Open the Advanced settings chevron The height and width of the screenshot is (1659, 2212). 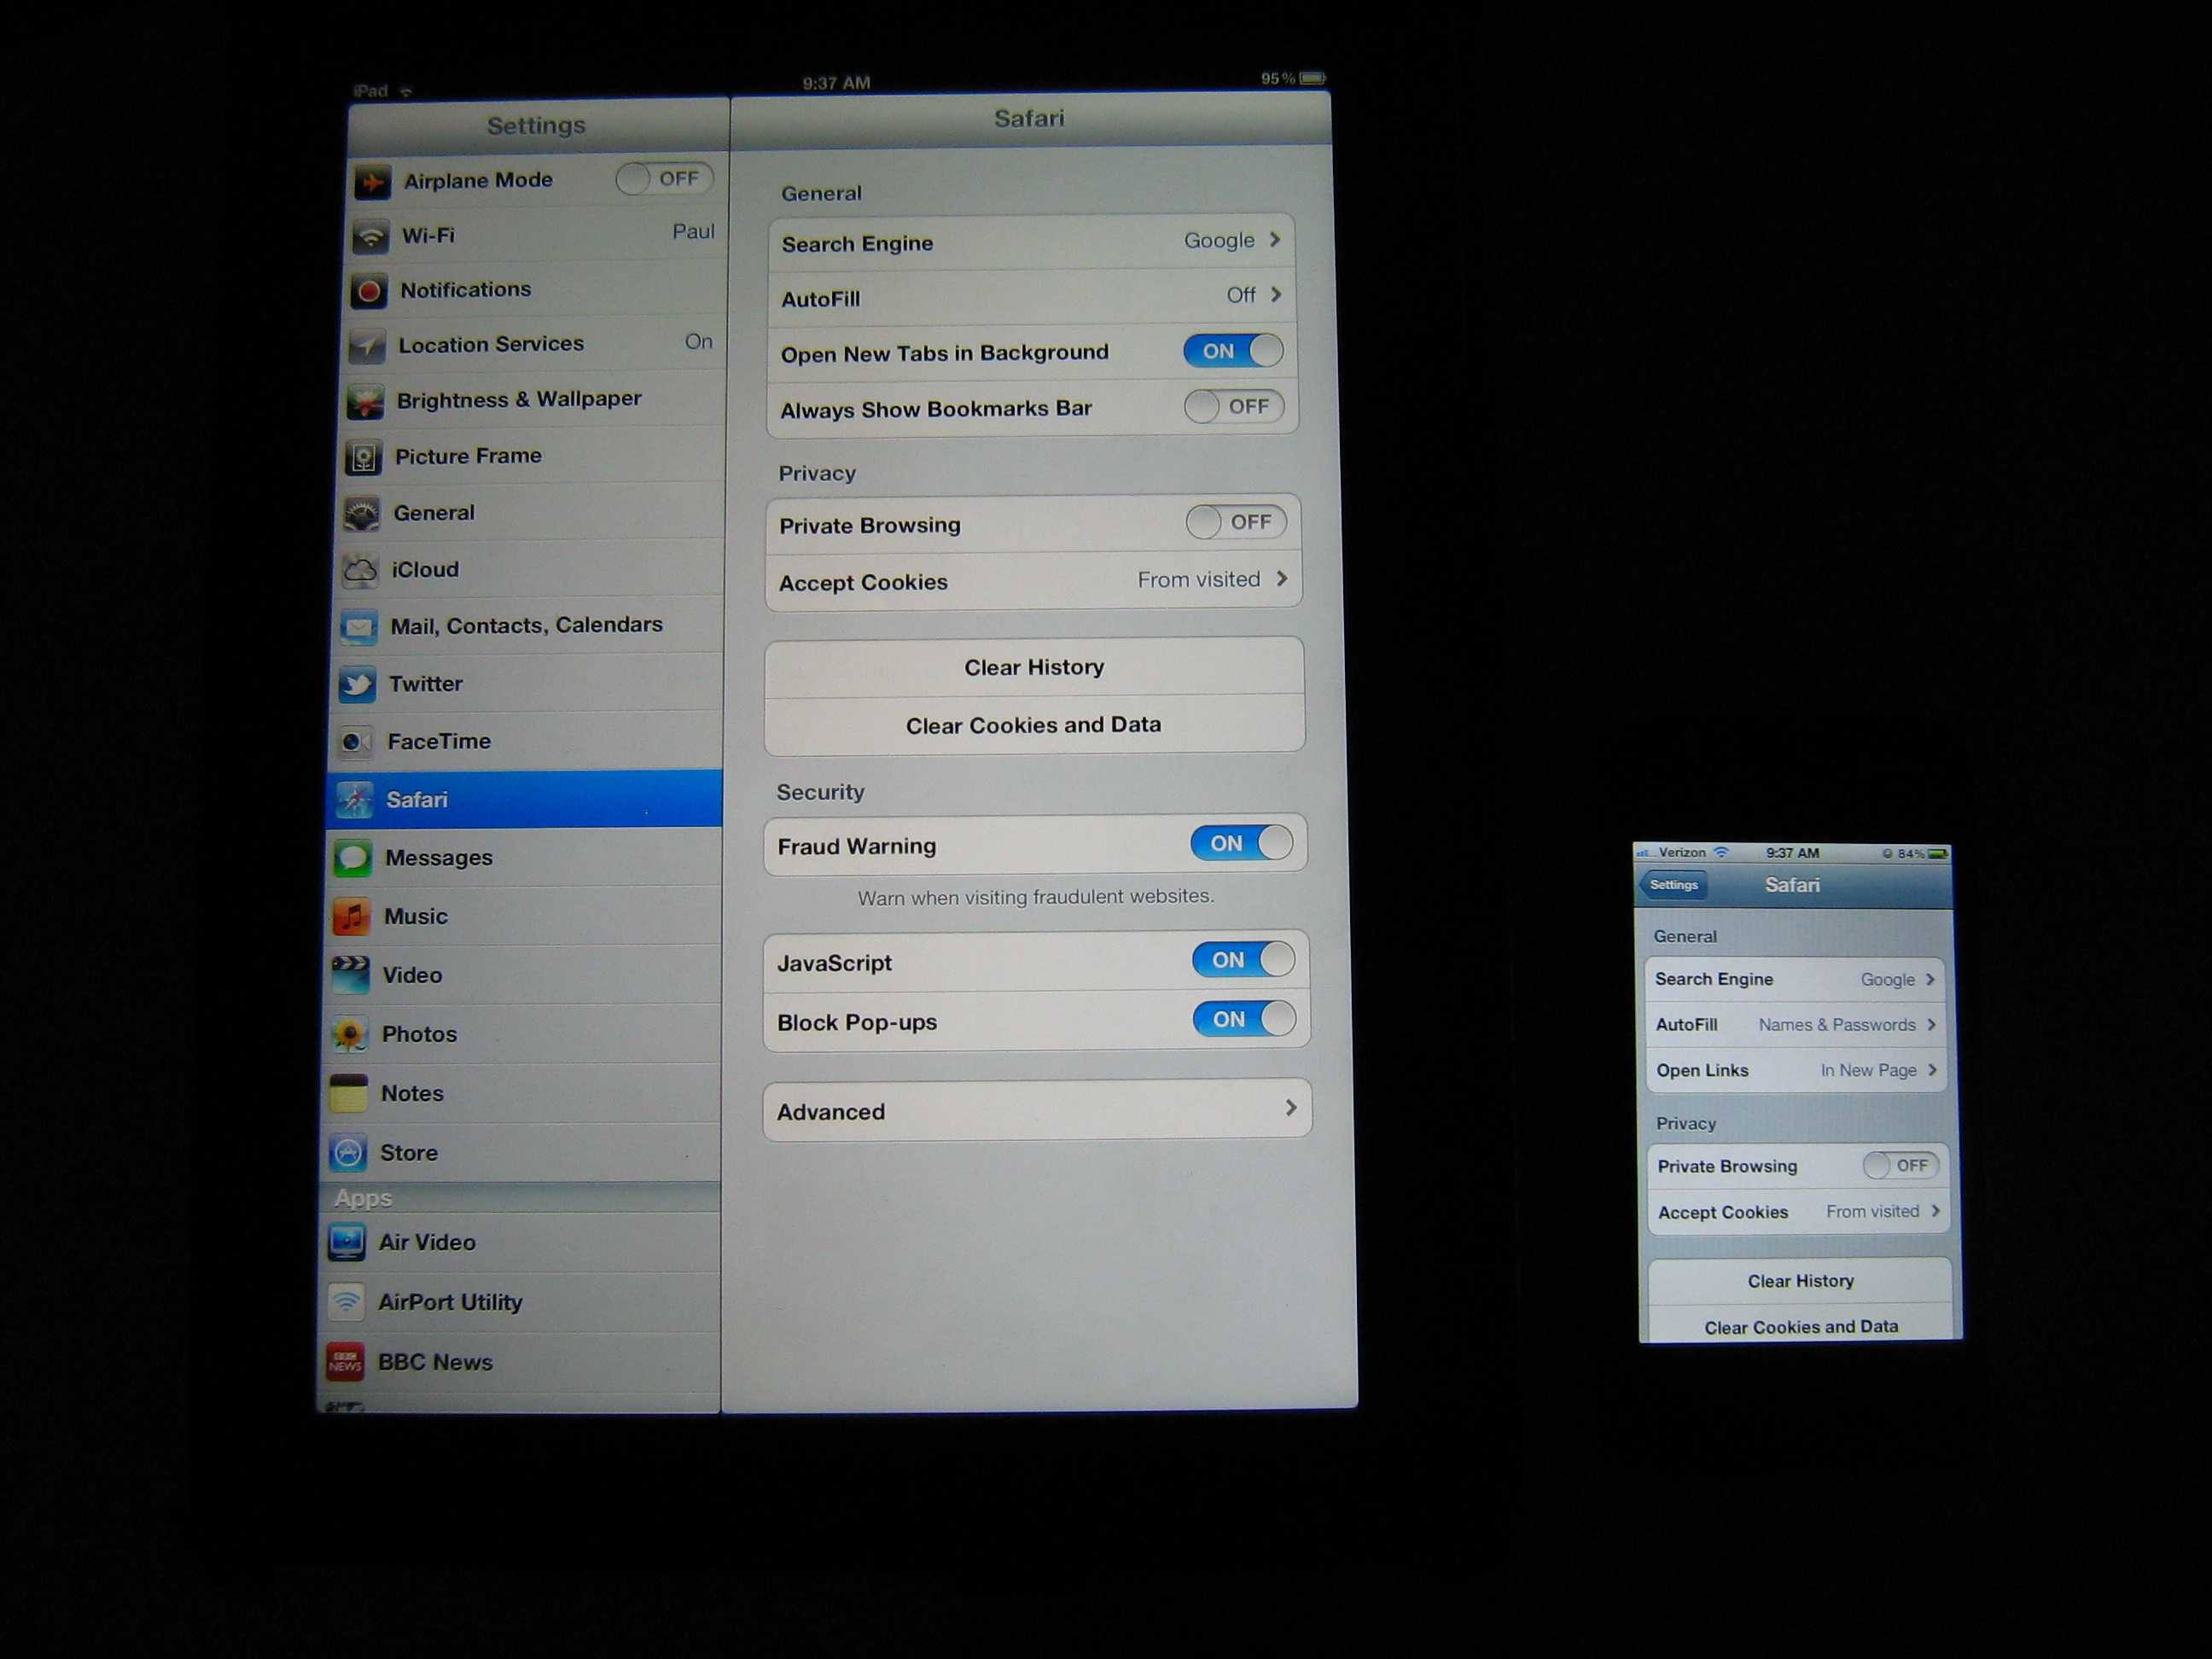pyautogui.click(x=1290, y=1108)
